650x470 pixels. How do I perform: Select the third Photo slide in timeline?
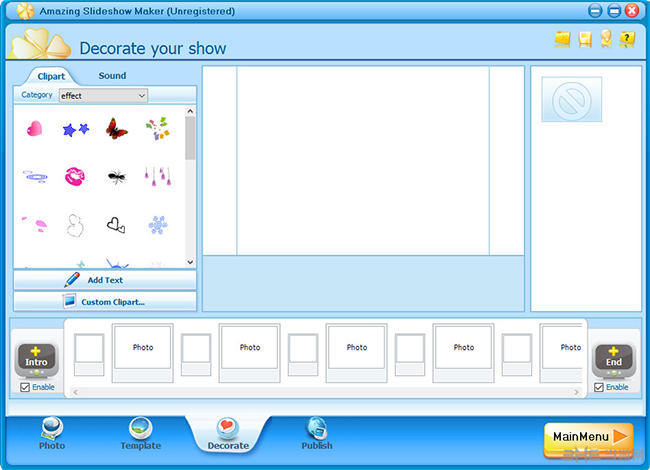click(x=357, y=353)
